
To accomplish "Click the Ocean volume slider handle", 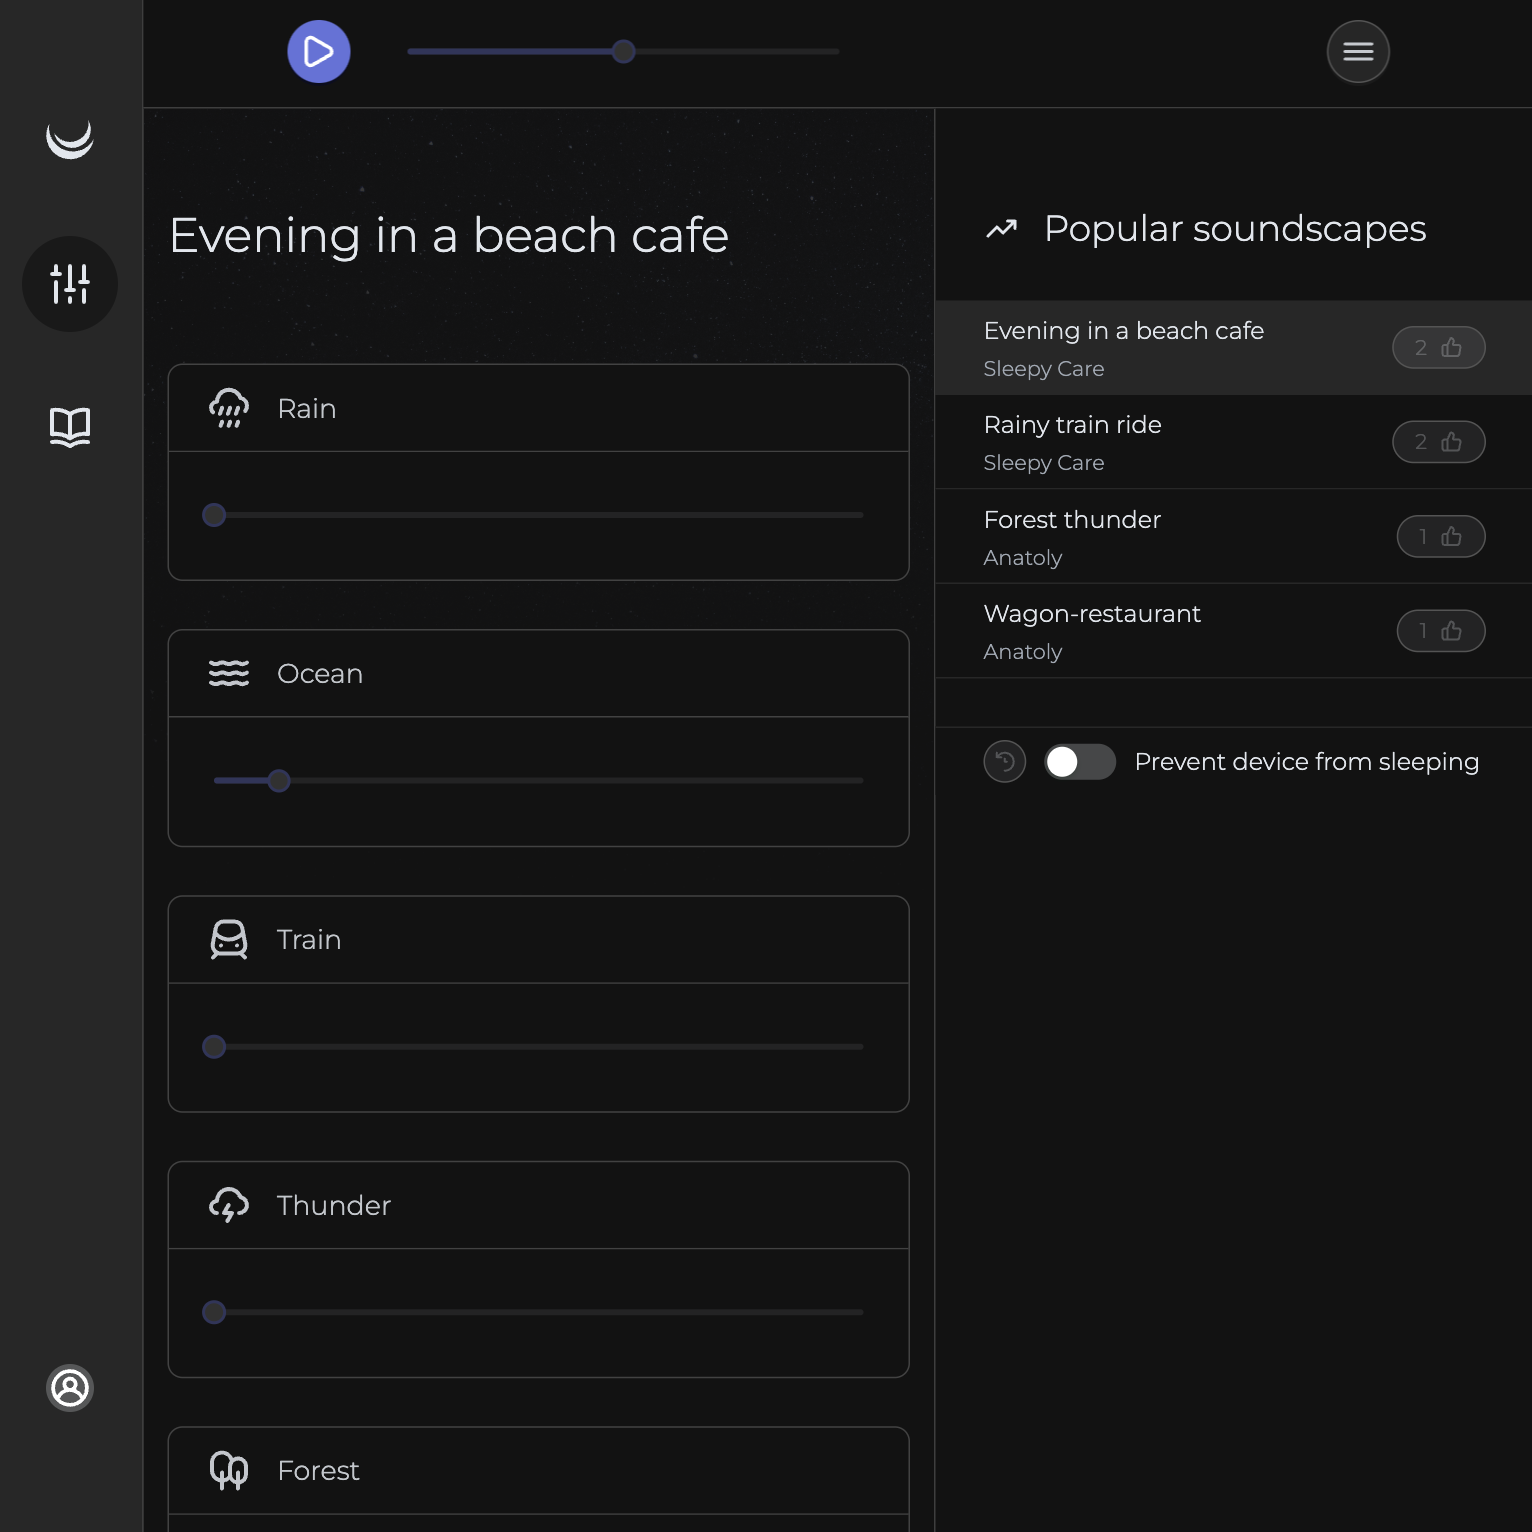I will coord(279,781).
